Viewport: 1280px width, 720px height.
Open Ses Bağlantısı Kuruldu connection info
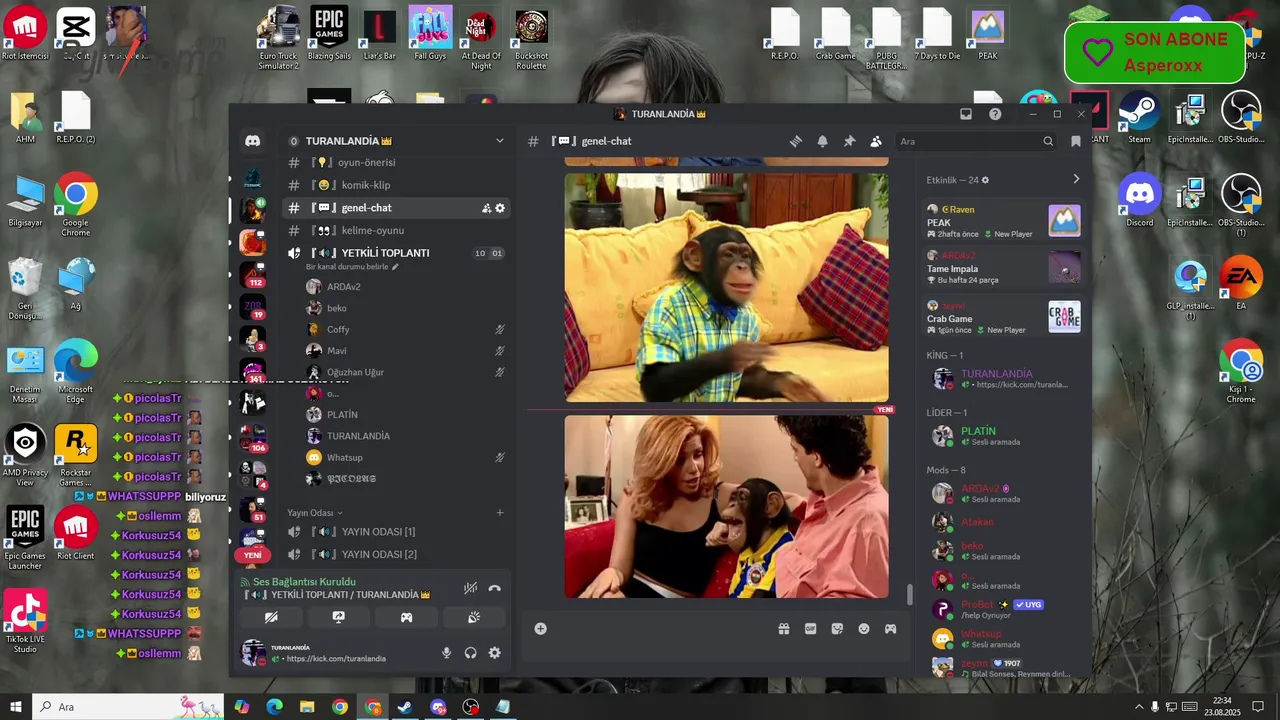coord(304,582)
